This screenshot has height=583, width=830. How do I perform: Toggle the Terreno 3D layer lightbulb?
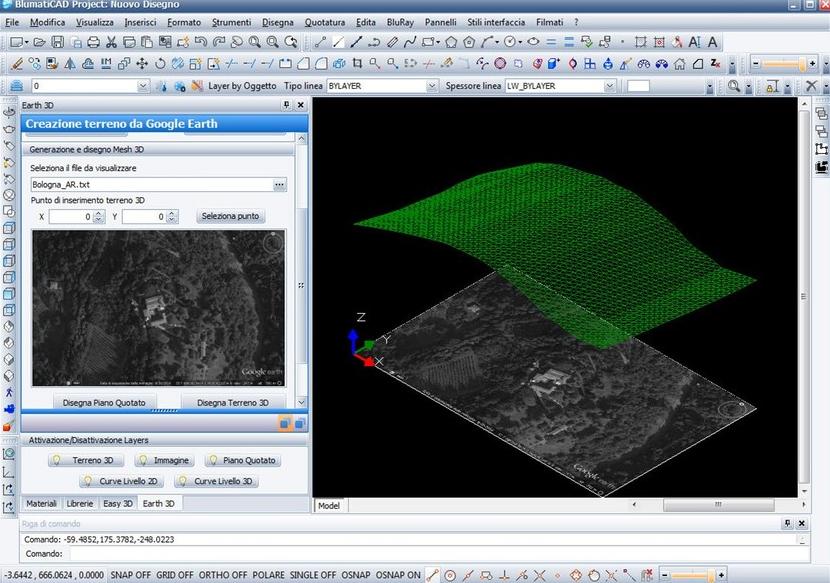[58, 460]
